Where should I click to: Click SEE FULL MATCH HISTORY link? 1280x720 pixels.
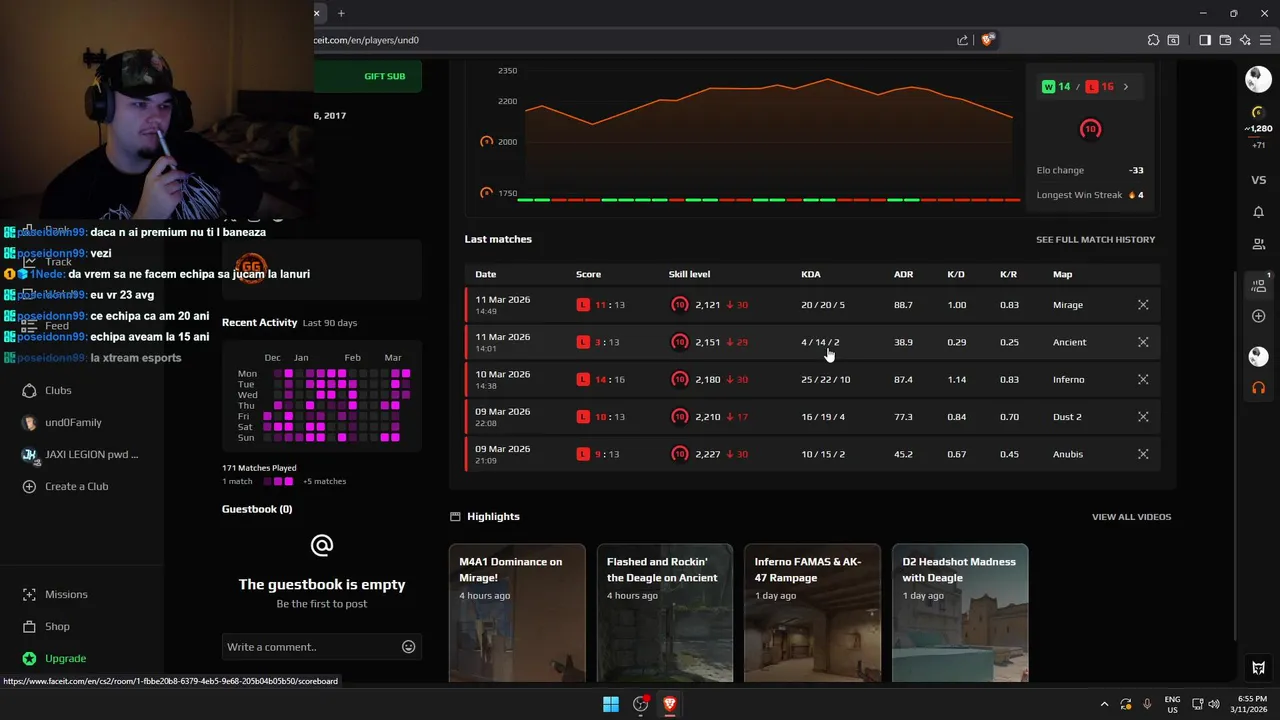pyautogui.click(x=1095, y=239)
